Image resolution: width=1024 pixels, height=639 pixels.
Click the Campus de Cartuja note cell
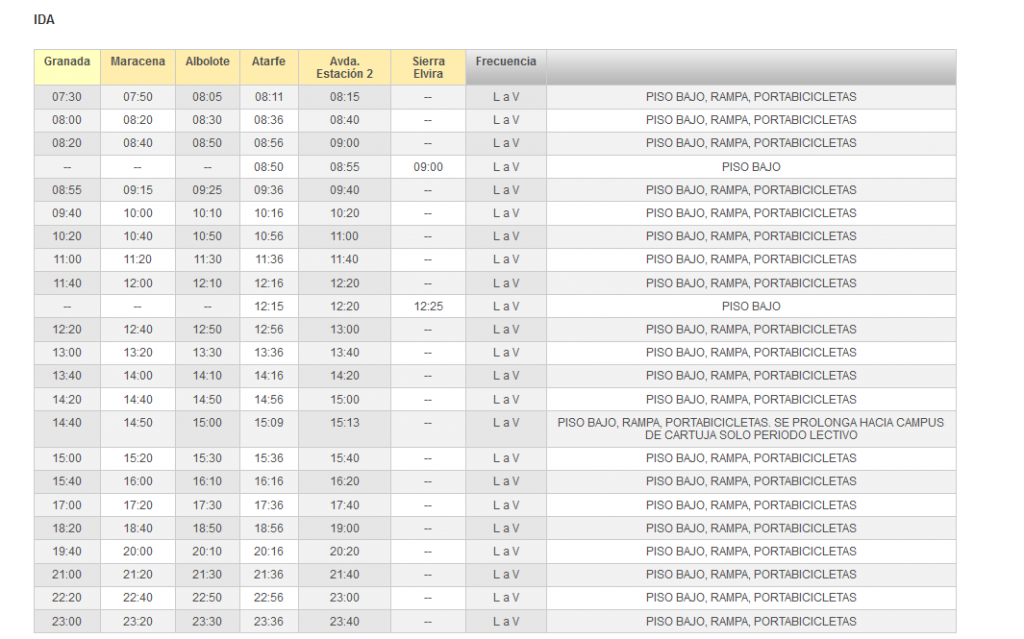click(x=750, y=429)
